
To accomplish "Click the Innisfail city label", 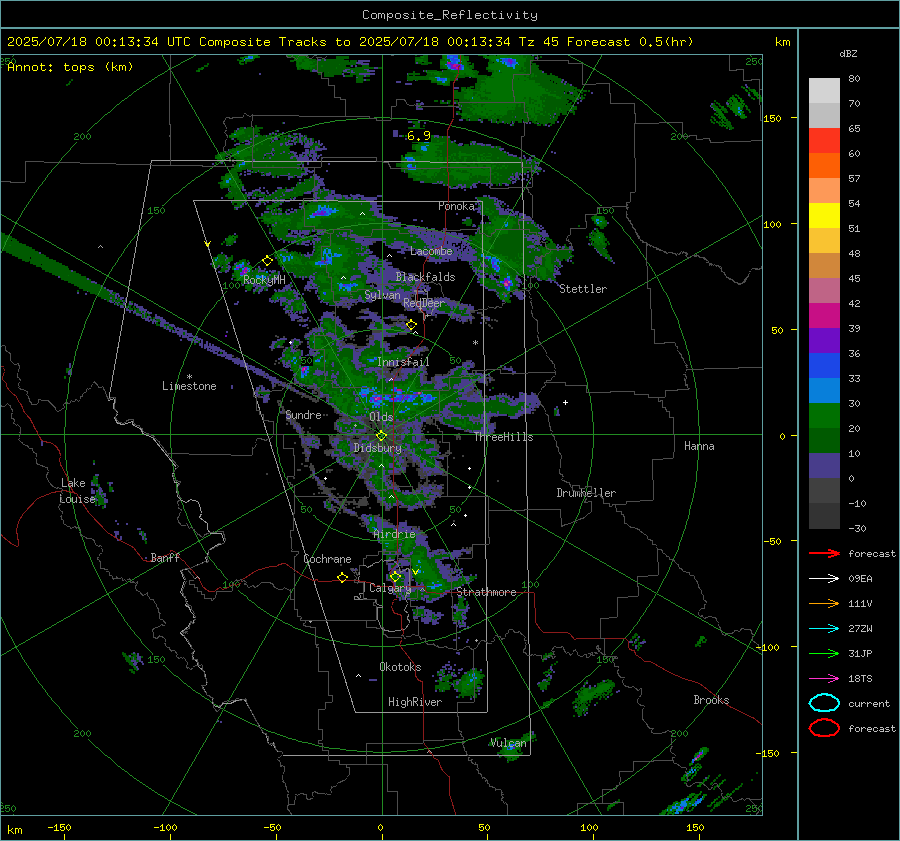I will 403,362.
